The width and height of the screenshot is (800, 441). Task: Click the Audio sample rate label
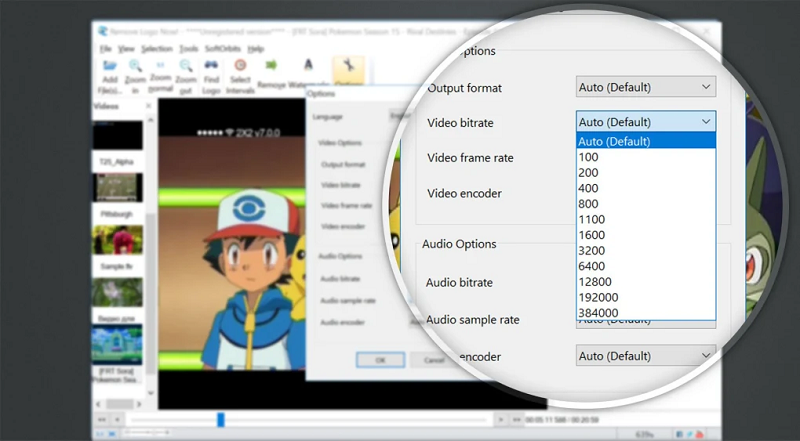(473, 320)
